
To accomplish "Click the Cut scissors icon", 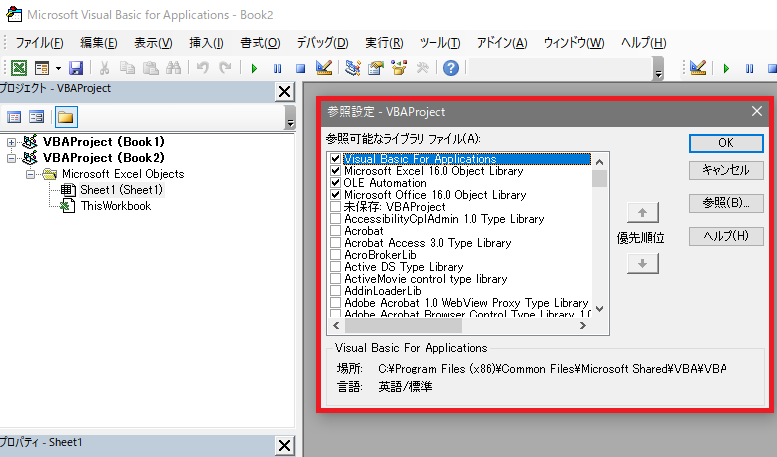I will click(x=104, y=68).
